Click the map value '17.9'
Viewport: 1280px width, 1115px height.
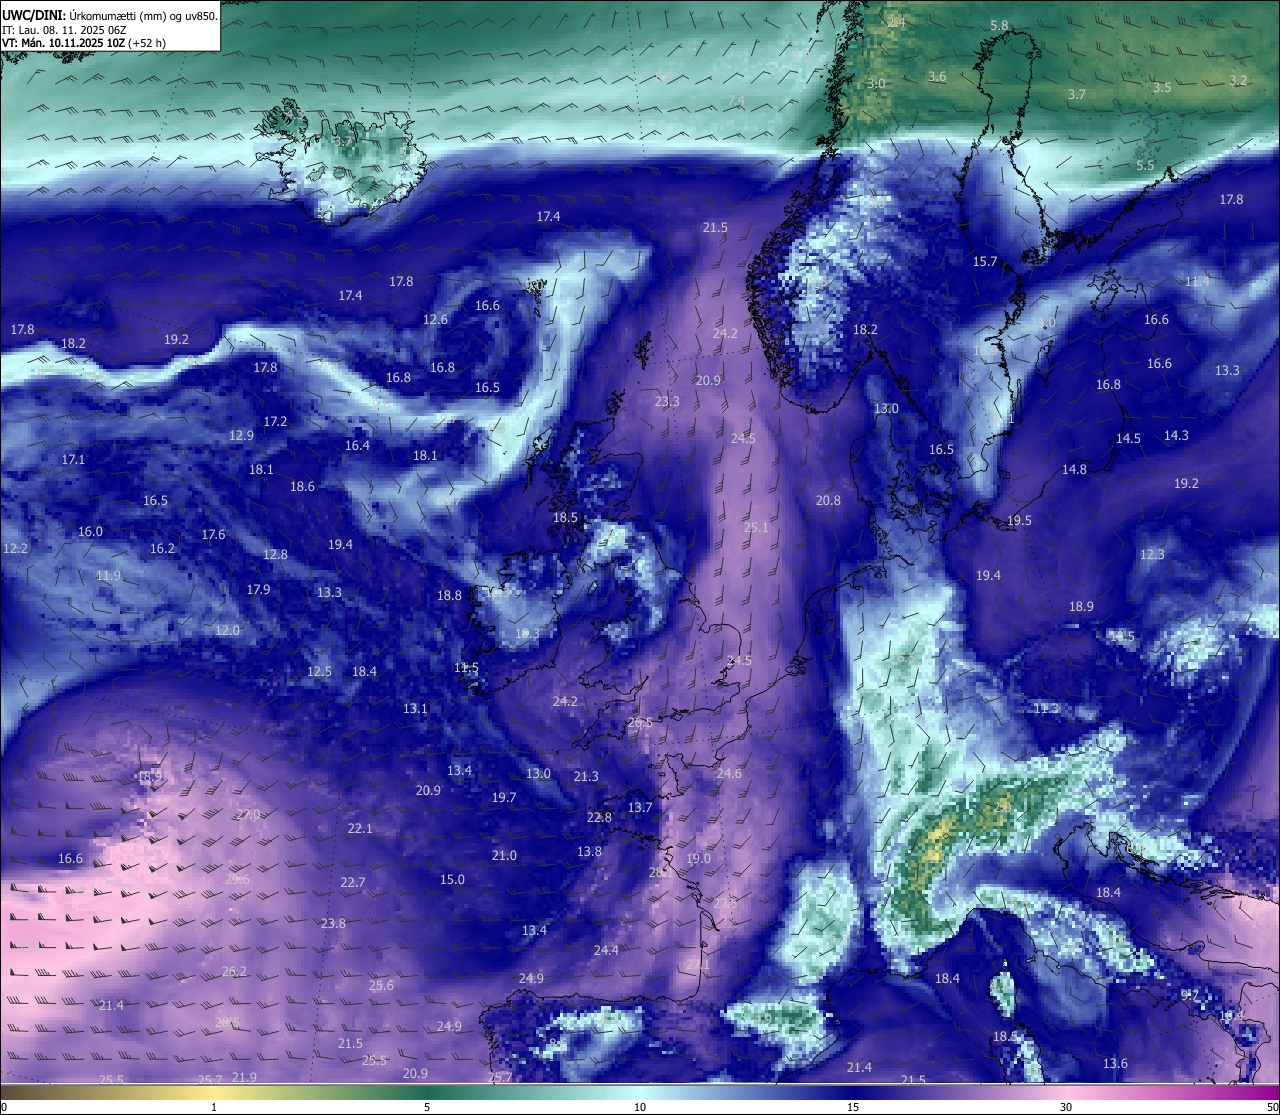tap(258, 590)
